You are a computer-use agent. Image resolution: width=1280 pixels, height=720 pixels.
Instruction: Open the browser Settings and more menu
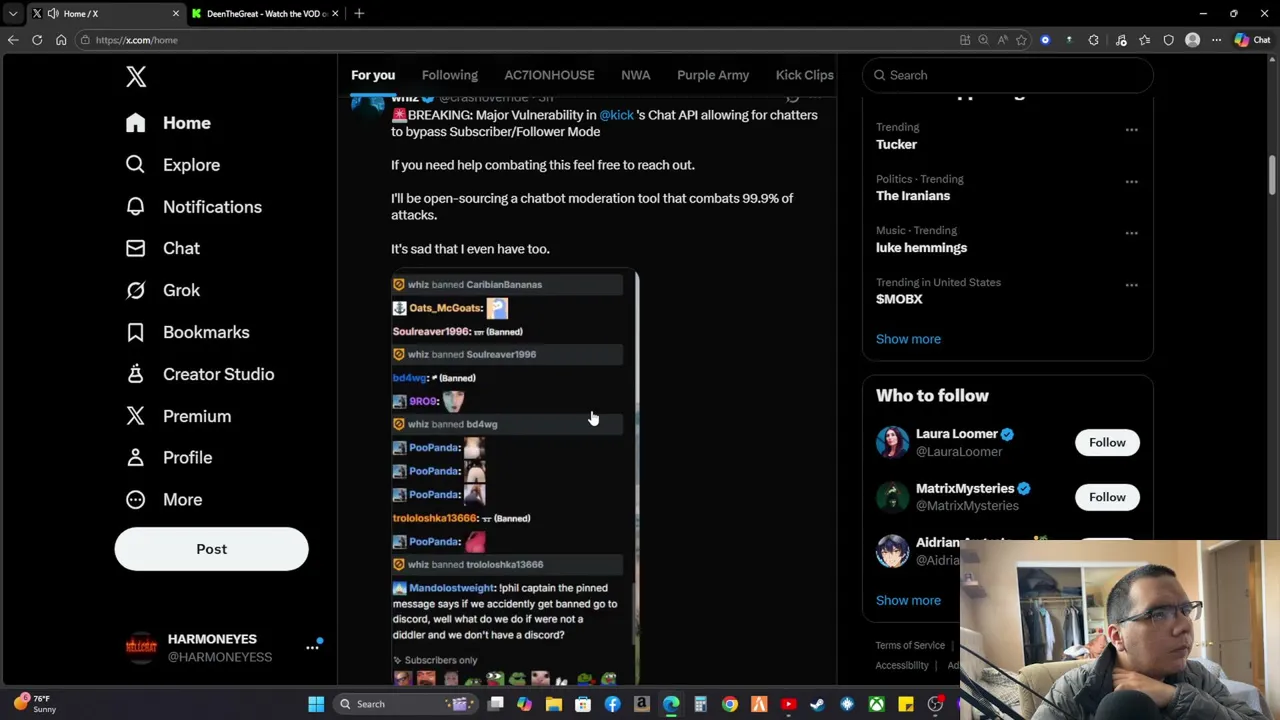coord(1216,40)
